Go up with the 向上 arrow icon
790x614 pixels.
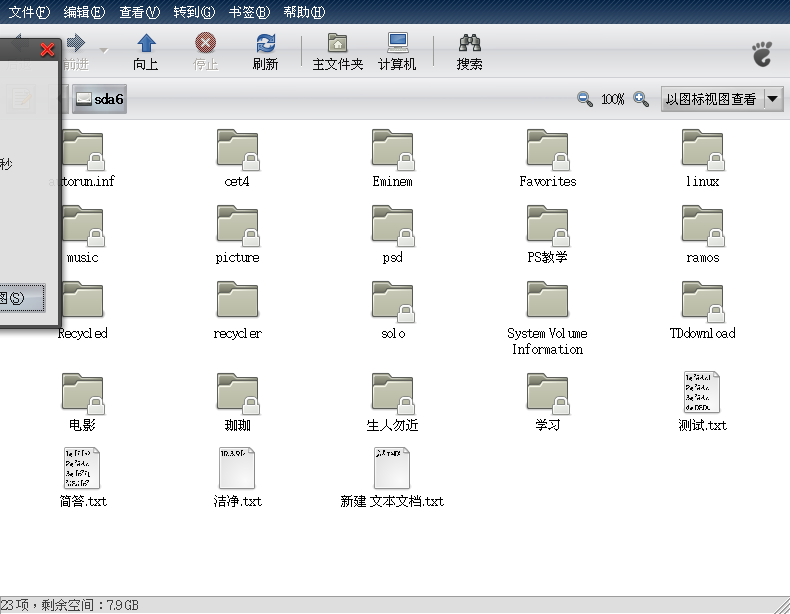pyautogui.click(x=146, y=43)
